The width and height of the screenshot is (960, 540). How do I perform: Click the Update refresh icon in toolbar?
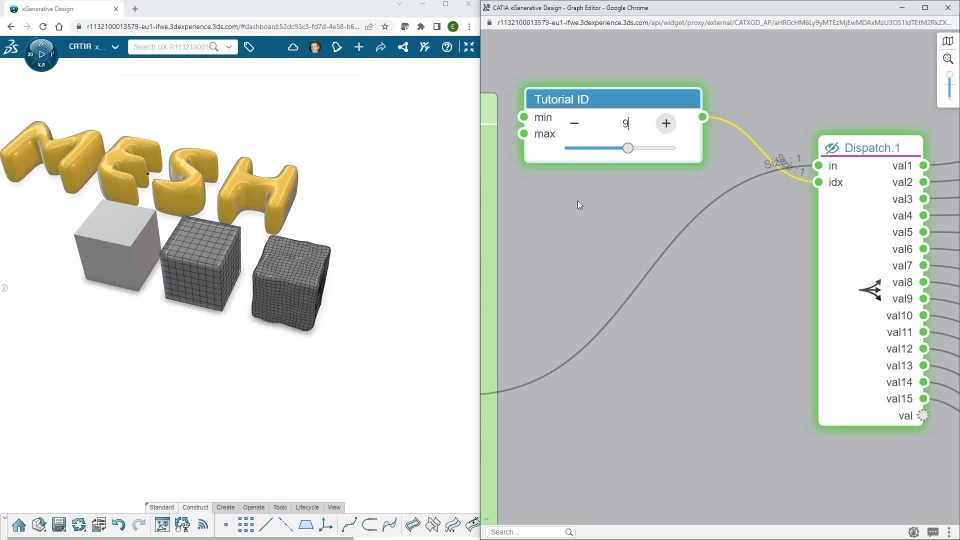click(x=79, y=525)
